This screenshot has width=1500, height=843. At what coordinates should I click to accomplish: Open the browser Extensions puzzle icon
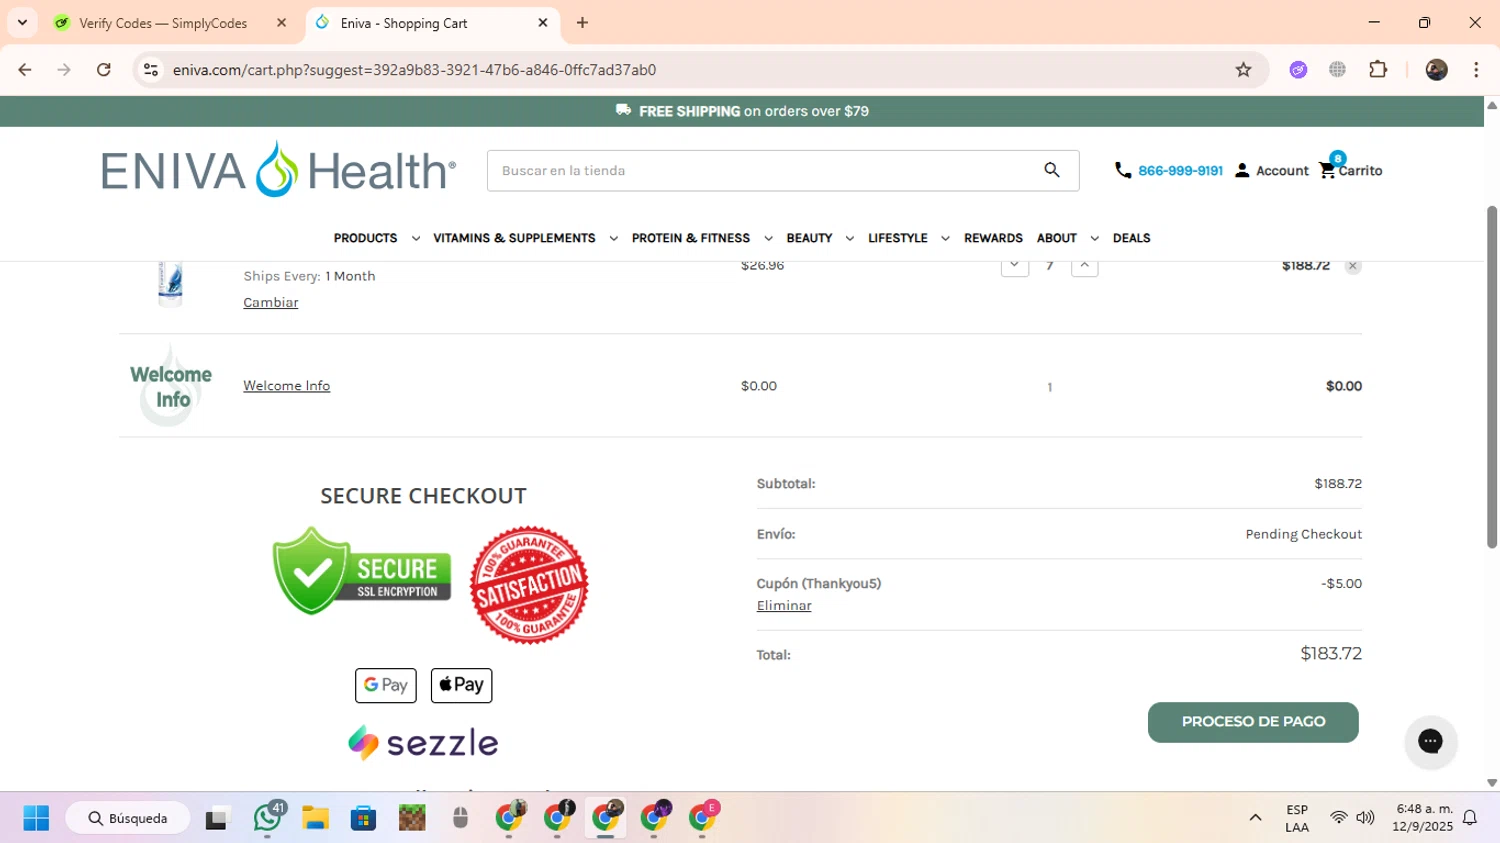pyautogui.click(x=1378, y=70)
